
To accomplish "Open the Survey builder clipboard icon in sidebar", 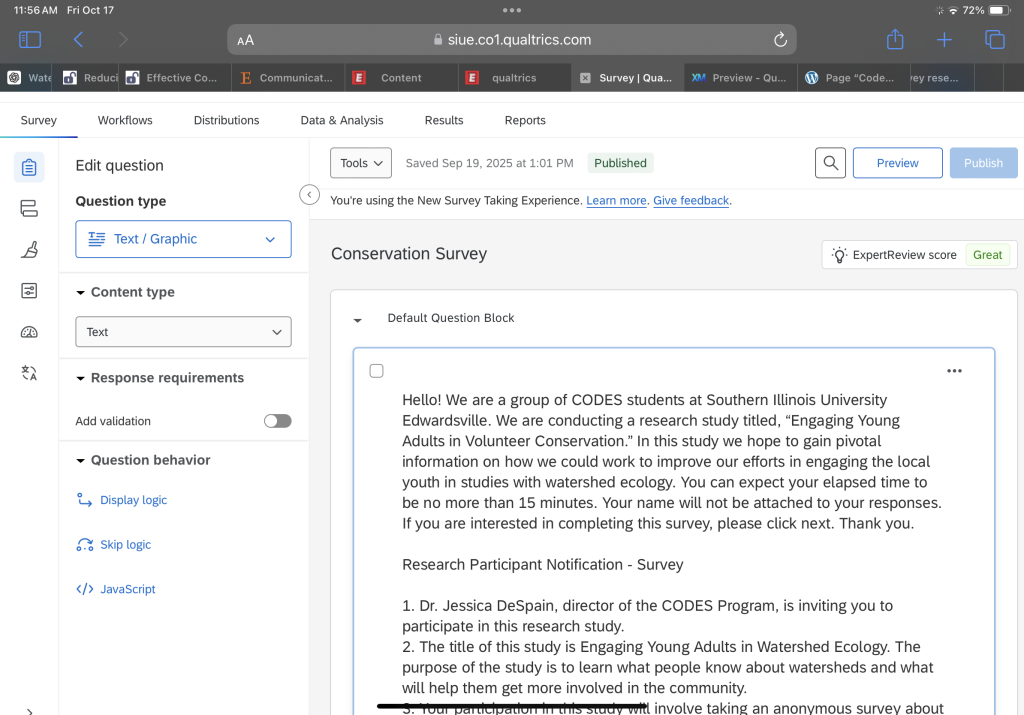I will 29,167.
